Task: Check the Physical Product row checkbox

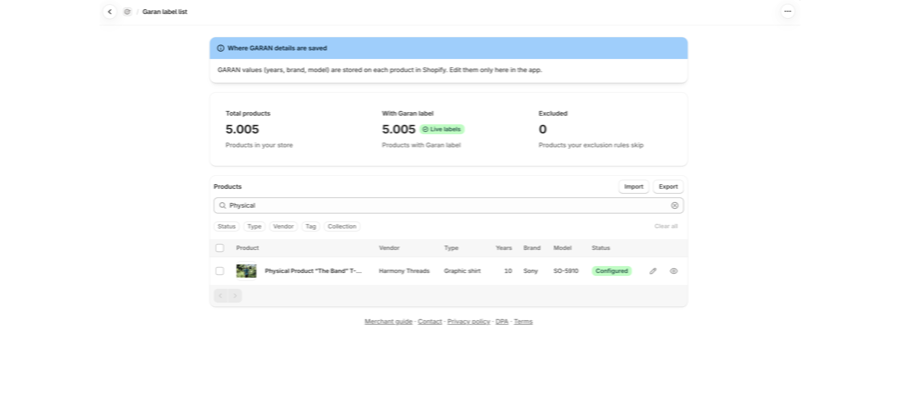Action: 220,271
